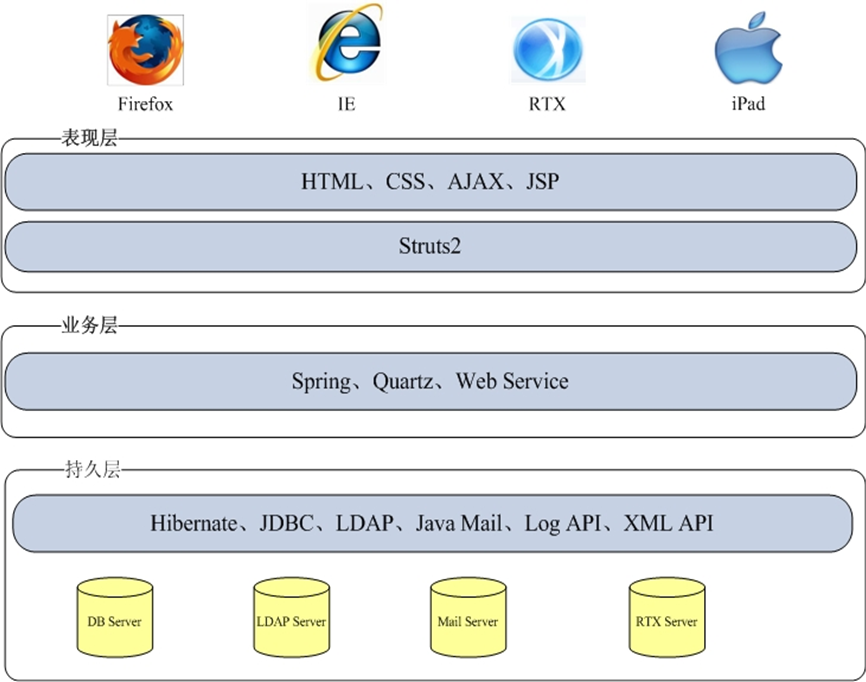This screenshot has width=866, height=682.
Task: Select the DB Server cylinder
Action: point(115,621)
